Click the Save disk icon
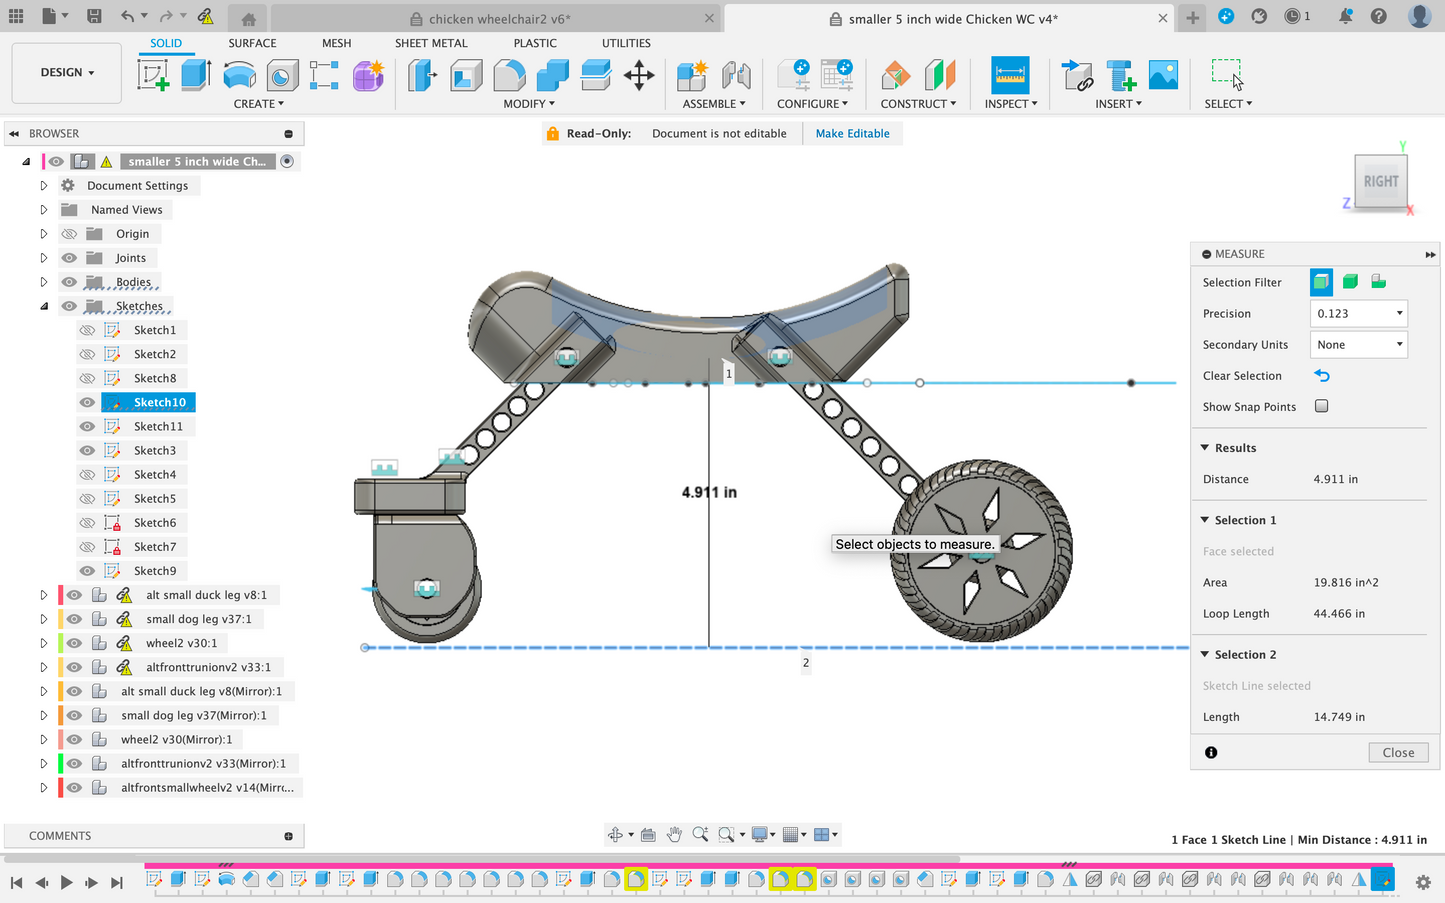 (94, 16)
